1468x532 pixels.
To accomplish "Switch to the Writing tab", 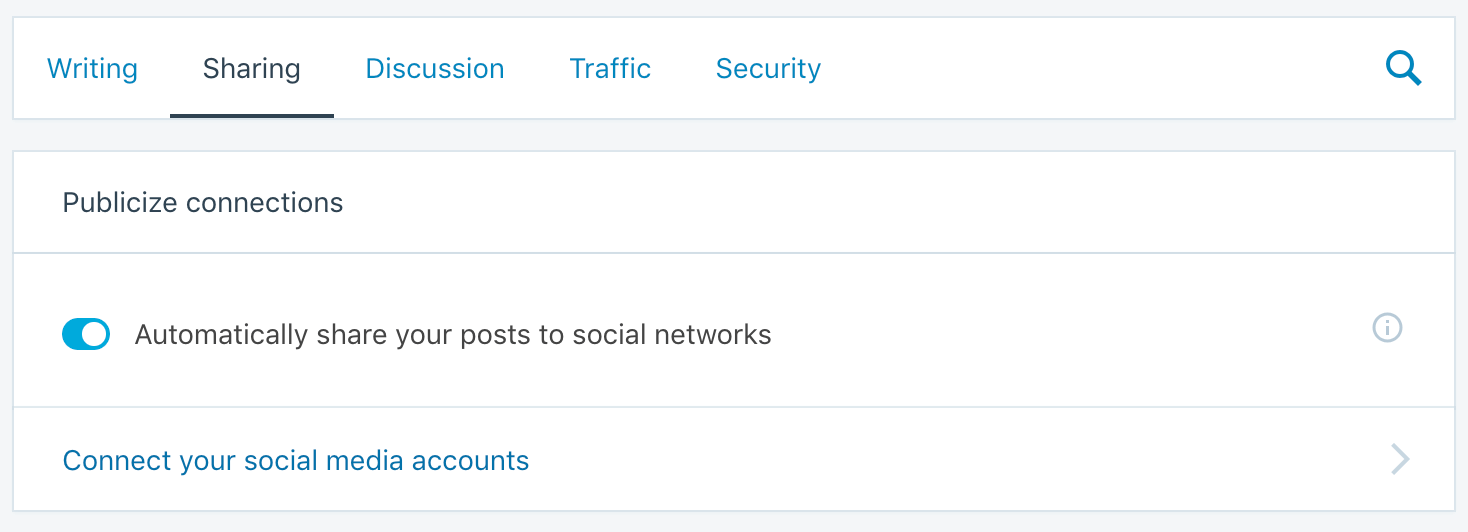I will (92, 69).
